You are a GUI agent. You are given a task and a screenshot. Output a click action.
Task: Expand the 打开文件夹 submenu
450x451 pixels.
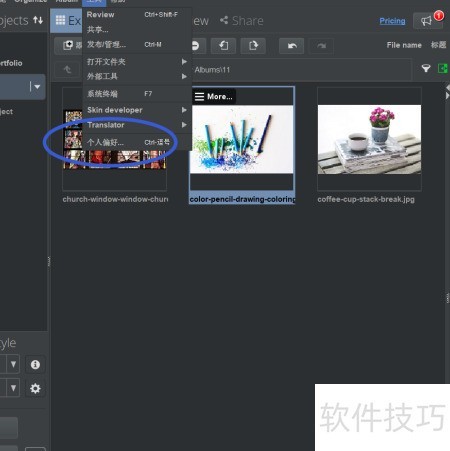[137, 62]
